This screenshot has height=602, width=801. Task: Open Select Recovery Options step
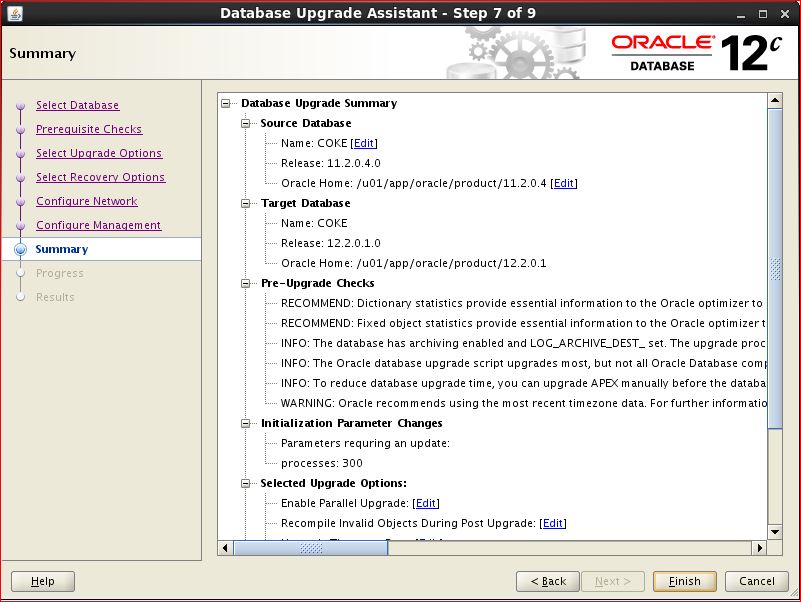click(x=100, y=177)
